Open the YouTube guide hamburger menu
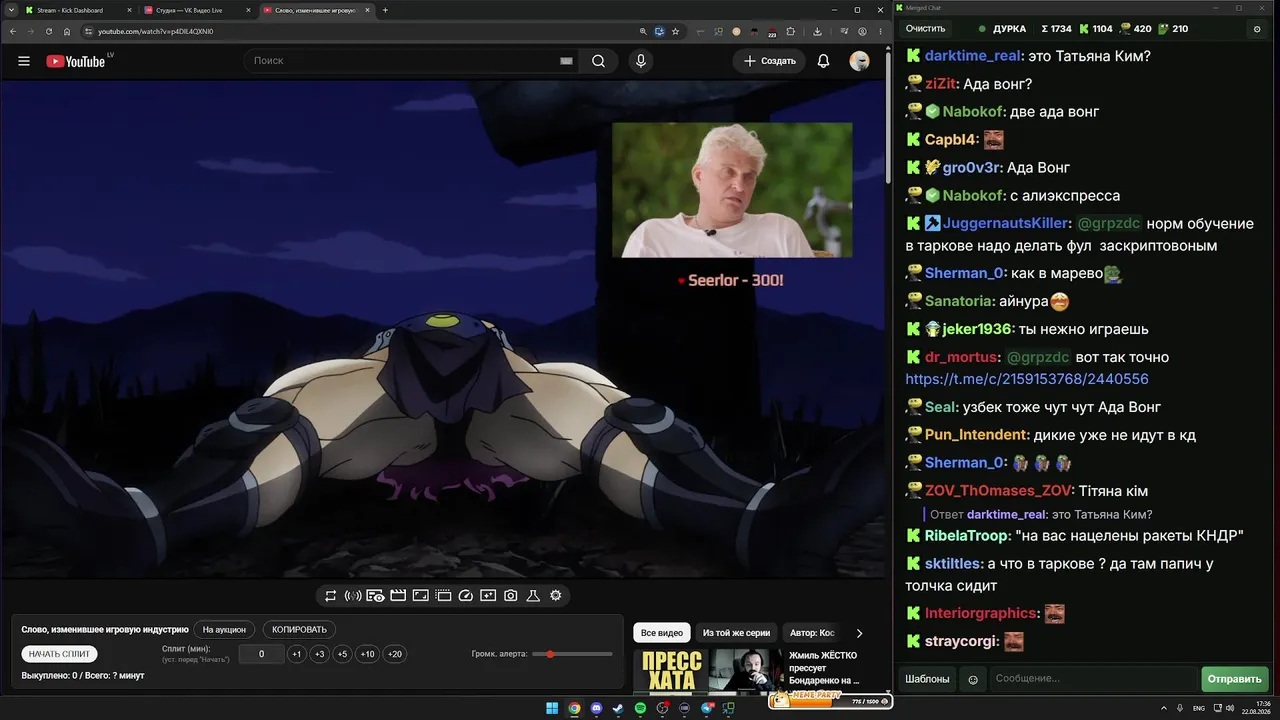Screen dimensions: 1280x720 [x=24, y=61]
